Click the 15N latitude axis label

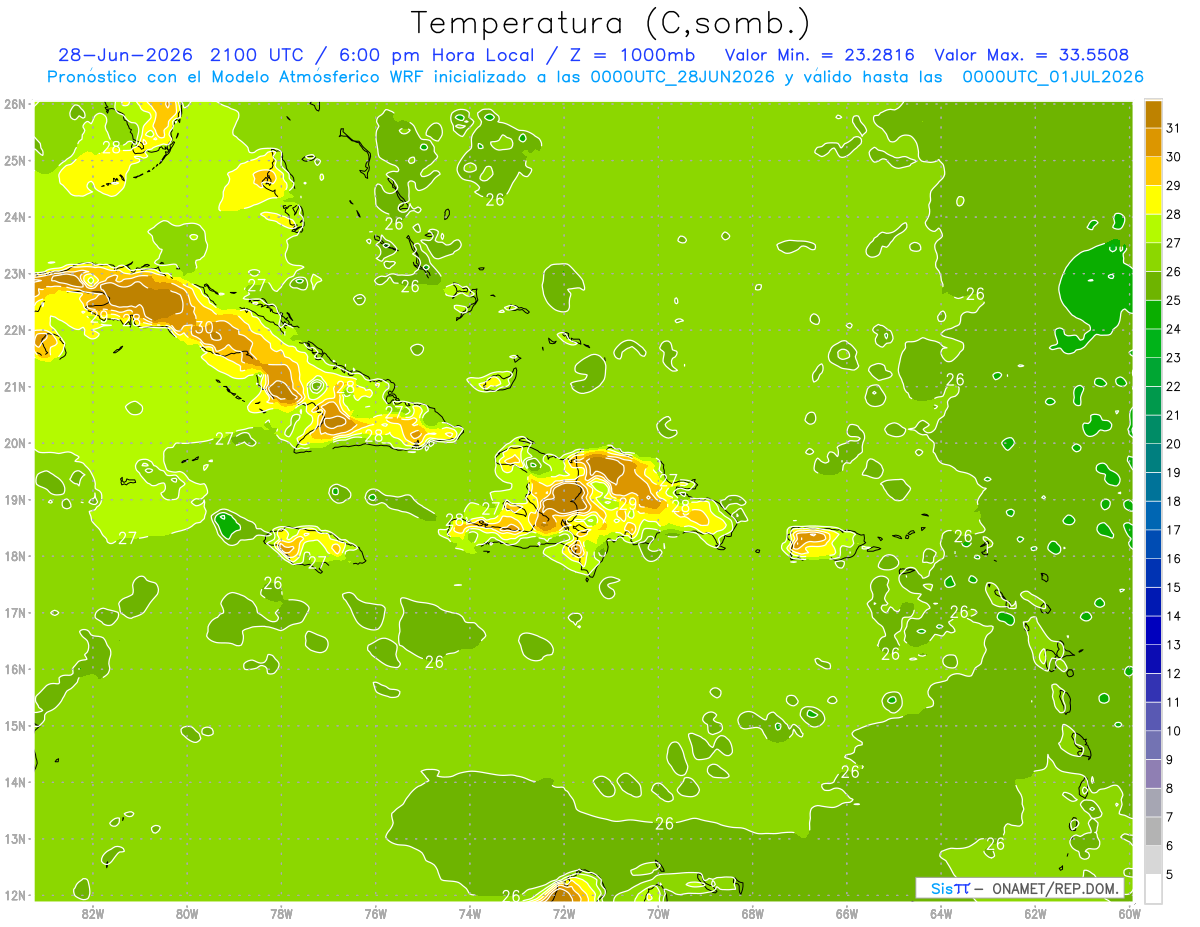(14, 725)
